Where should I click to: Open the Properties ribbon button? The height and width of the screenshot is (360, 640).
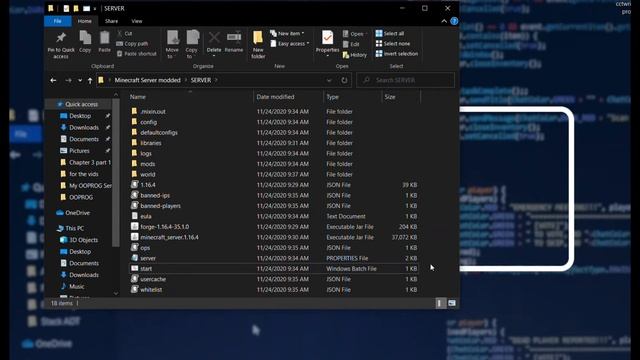click(327, 43)
